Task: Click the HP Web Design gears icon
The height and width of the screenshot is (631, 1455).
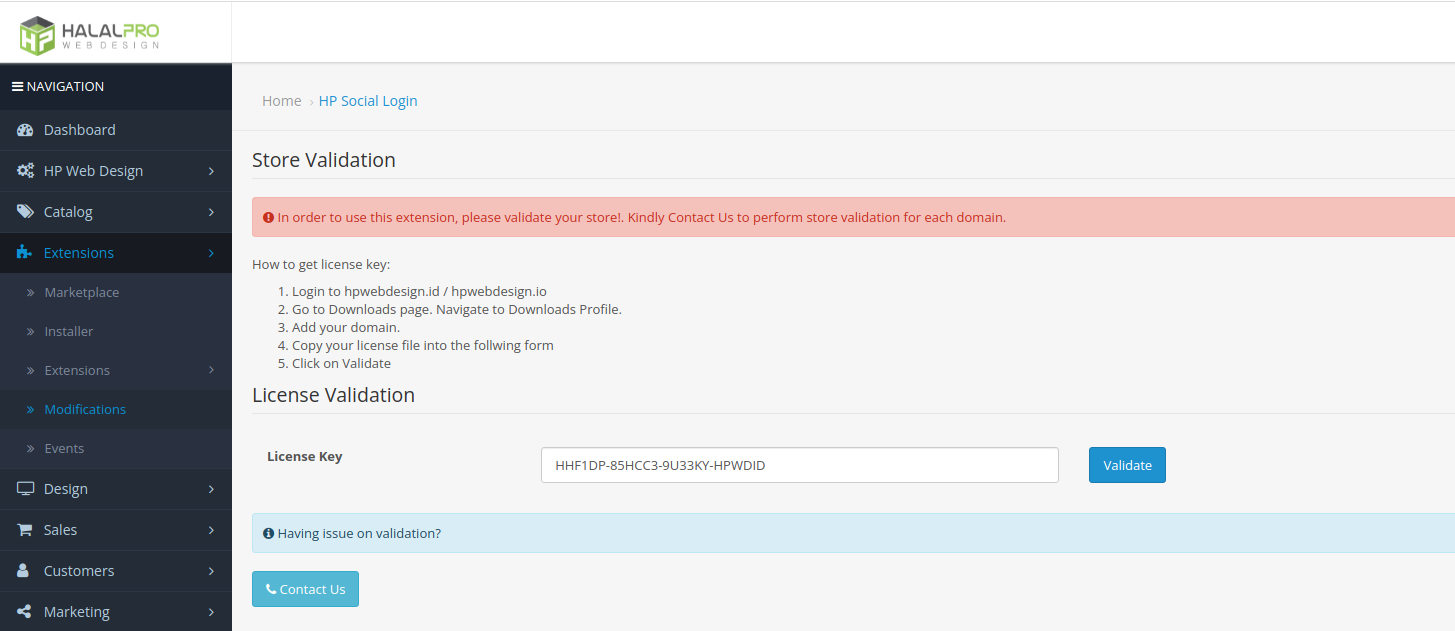Action: point(25,171)
